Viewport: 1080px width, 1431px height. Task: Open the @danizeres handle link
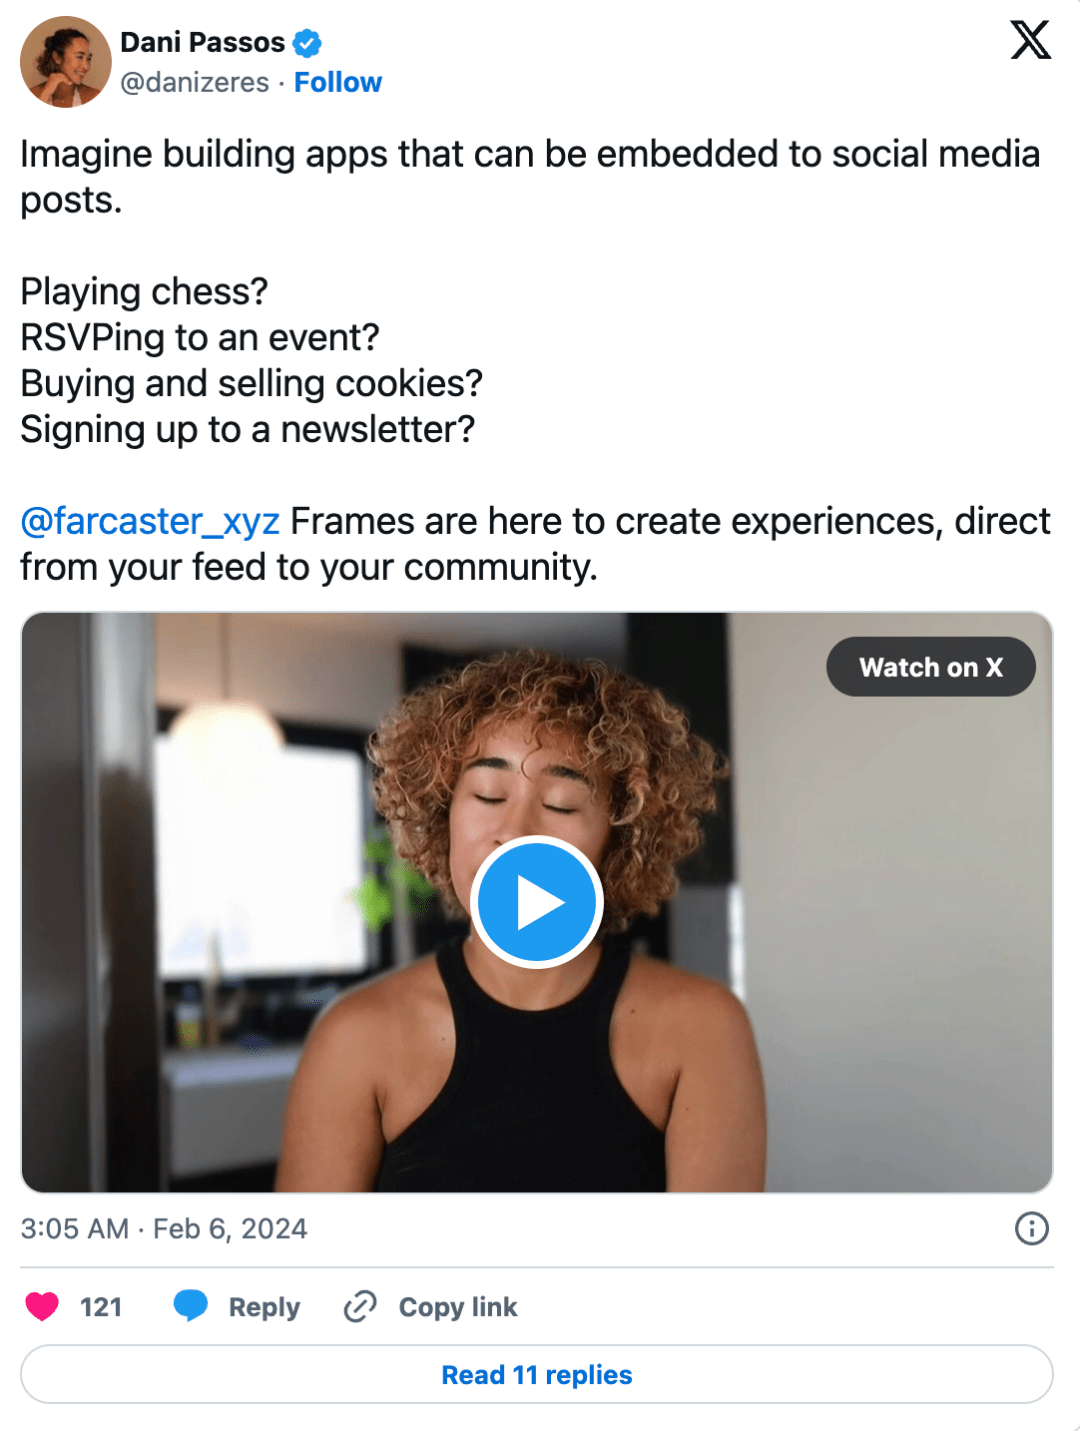[x=195, y=82]
